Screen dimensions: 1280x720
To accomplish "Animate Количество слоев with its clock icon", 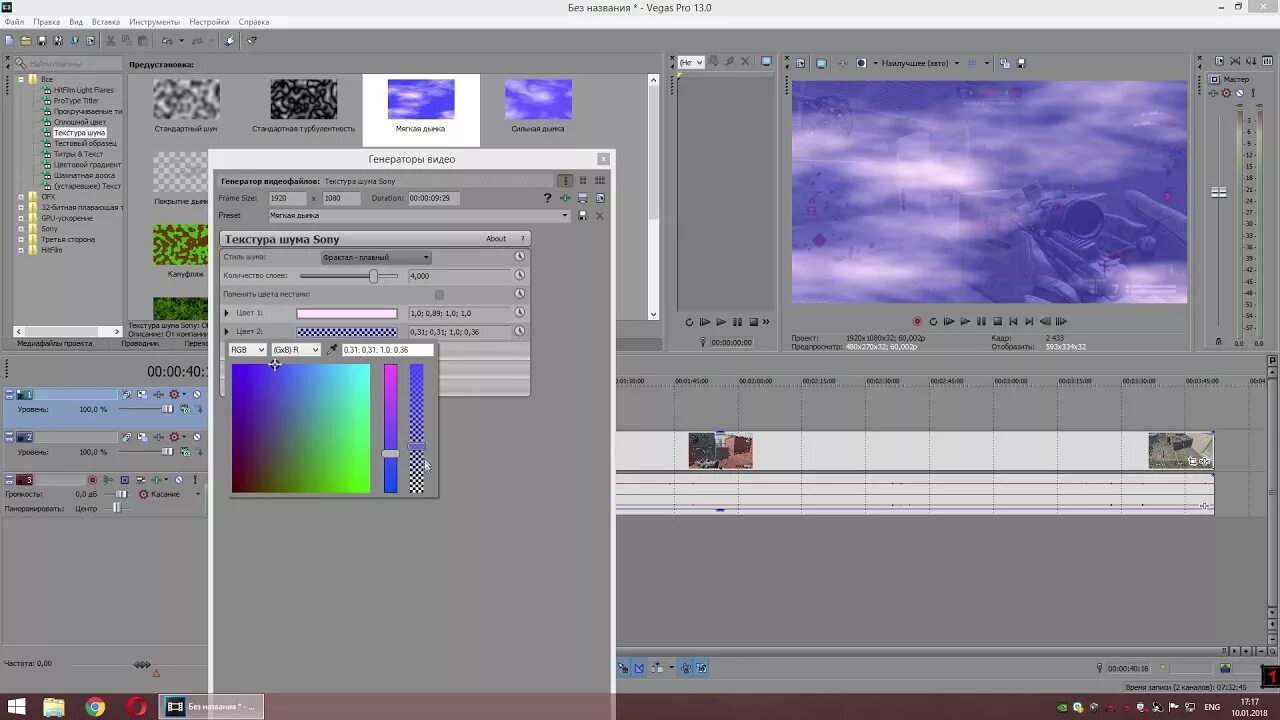I will pyautogui.click(x=520, y=275).
